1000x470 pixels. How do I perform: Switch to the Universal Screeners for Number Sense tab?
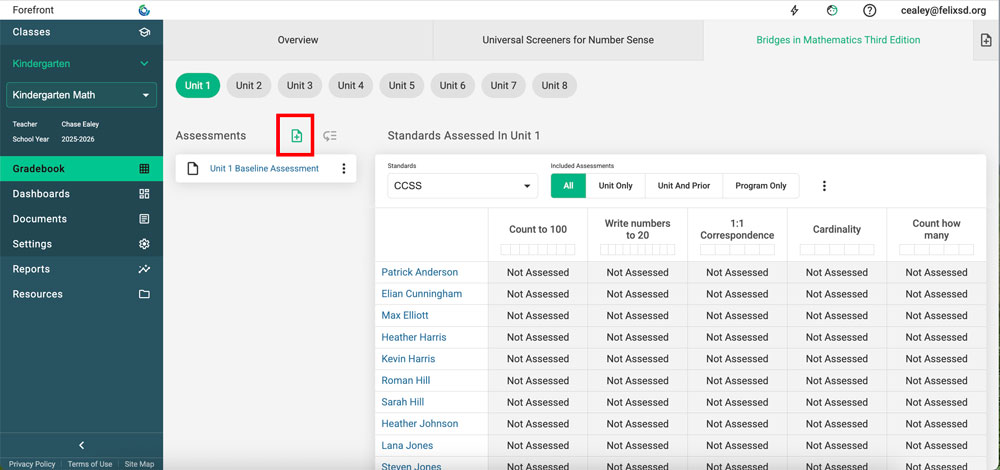click(567, 40)
